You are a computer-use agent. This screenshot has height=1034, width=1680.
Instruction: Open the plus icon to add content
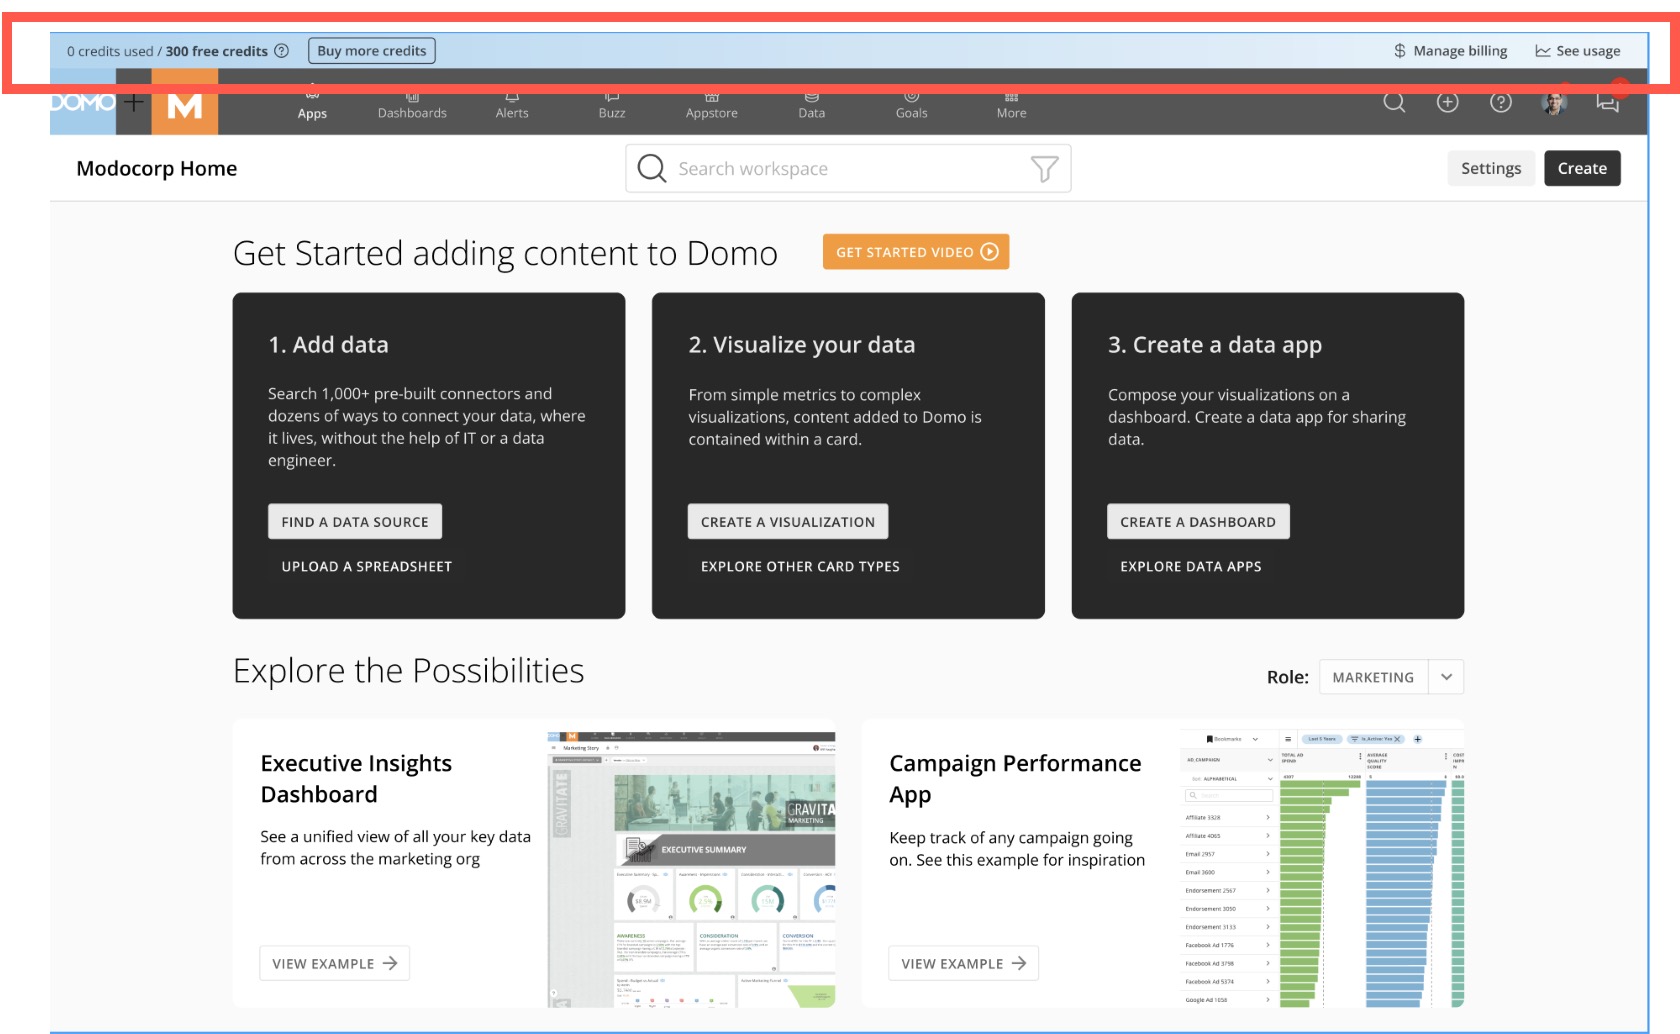click(1447, 102)
